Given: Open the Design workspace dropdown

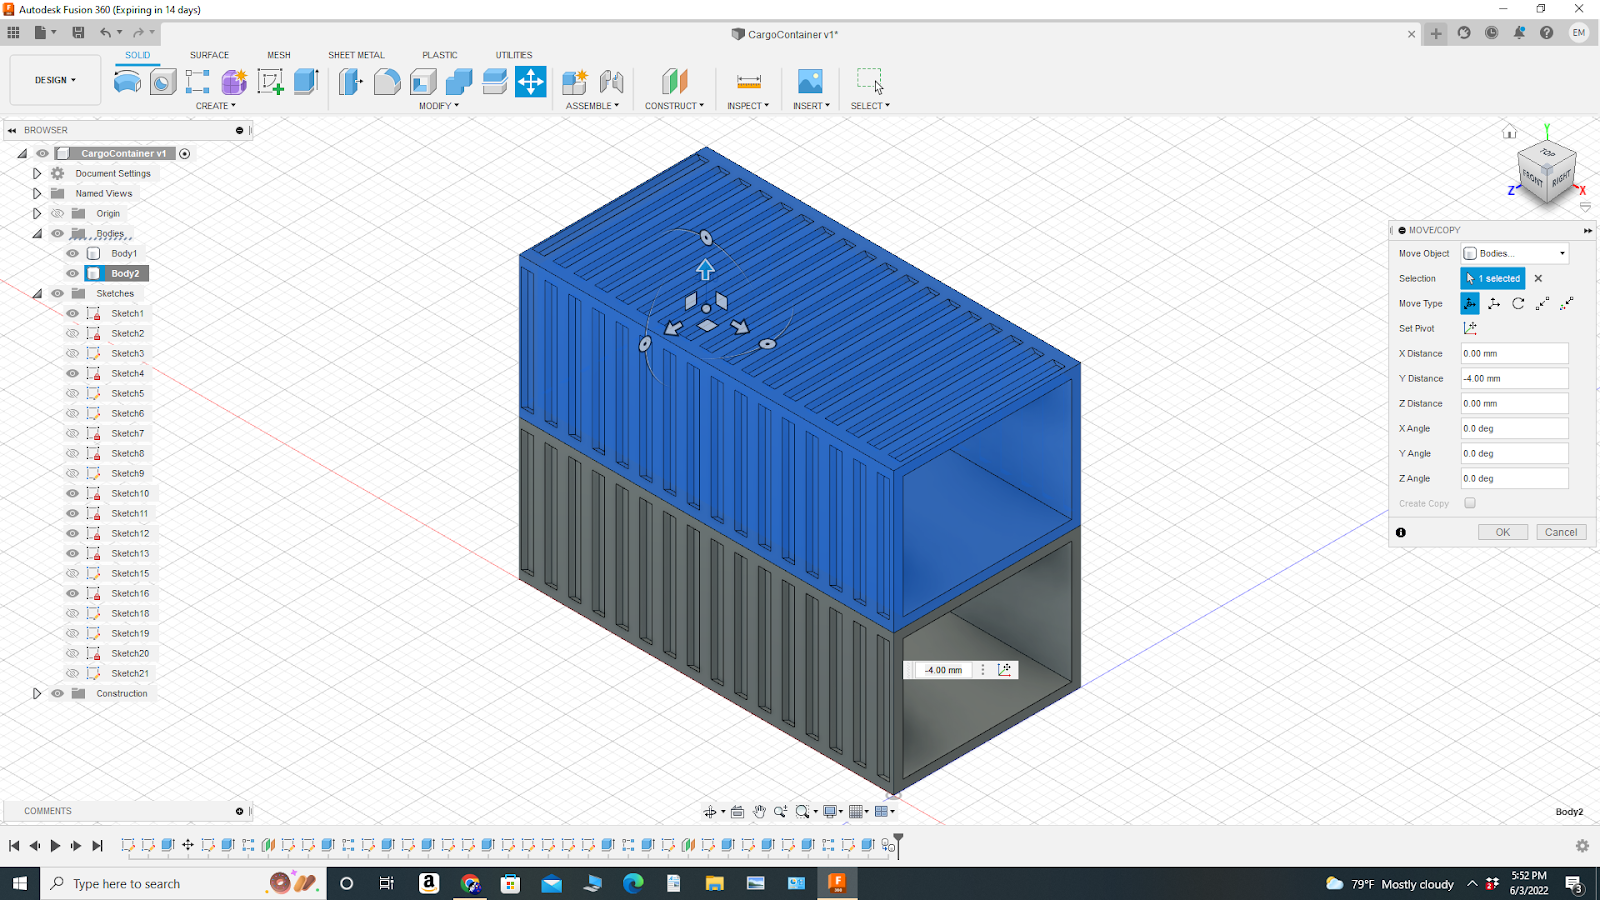Looking at the screenshot, I should pyautogui.click(x=55, y=80).
